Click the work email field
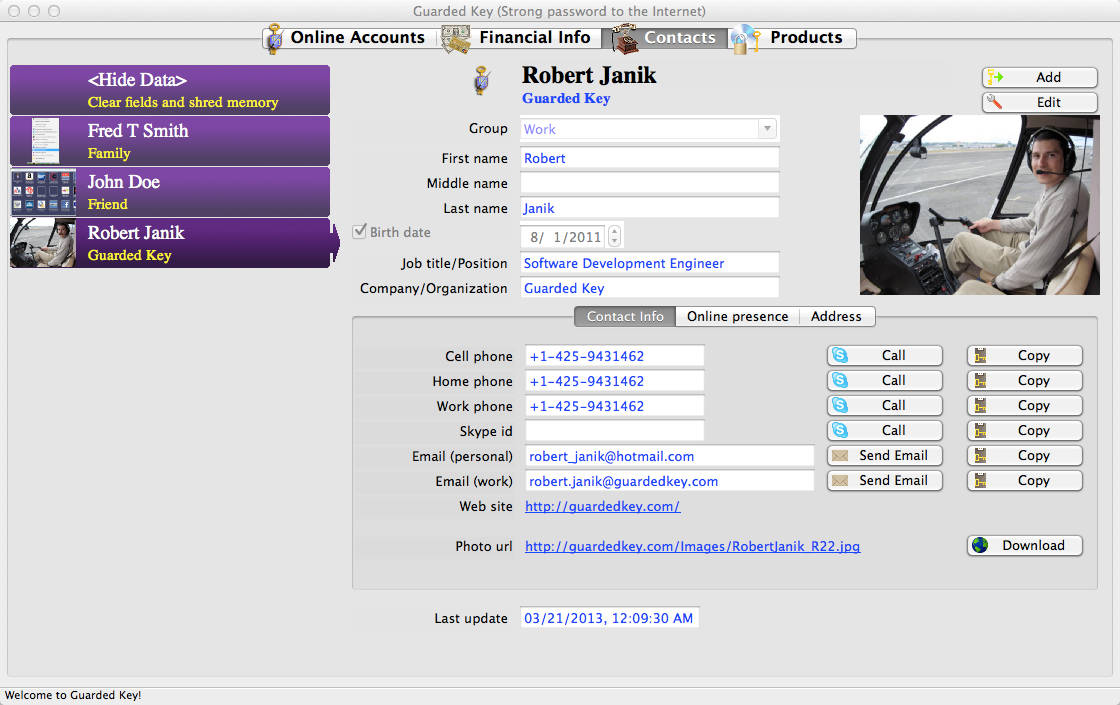The image size is (1120, 705). pyautogui.click(x=669, y=481)
